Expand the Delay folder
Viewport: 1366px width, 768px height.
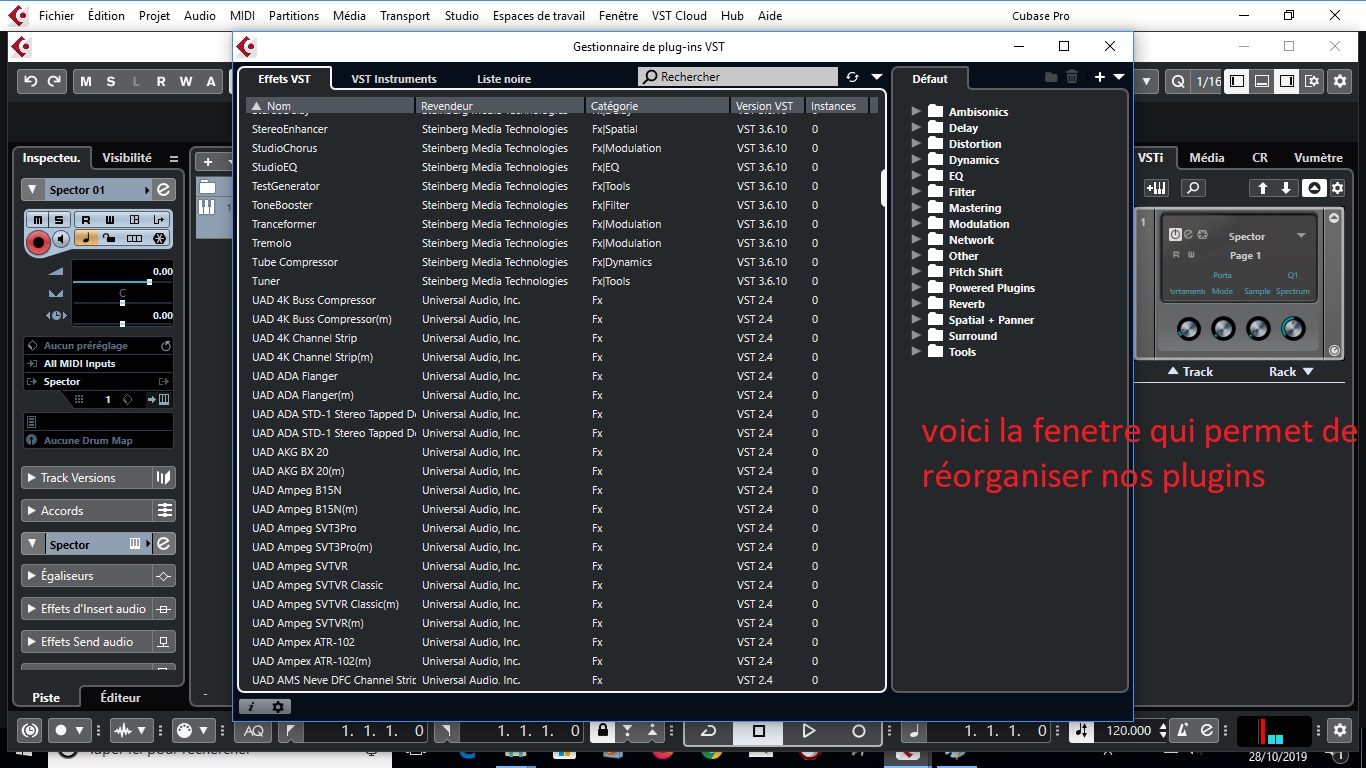click(x=916, y=128)
